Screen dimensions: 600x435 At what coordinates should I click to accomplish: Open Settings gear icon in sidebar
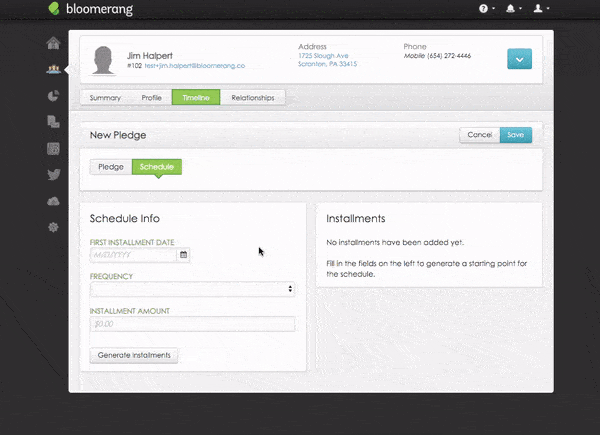click(53, 227)
